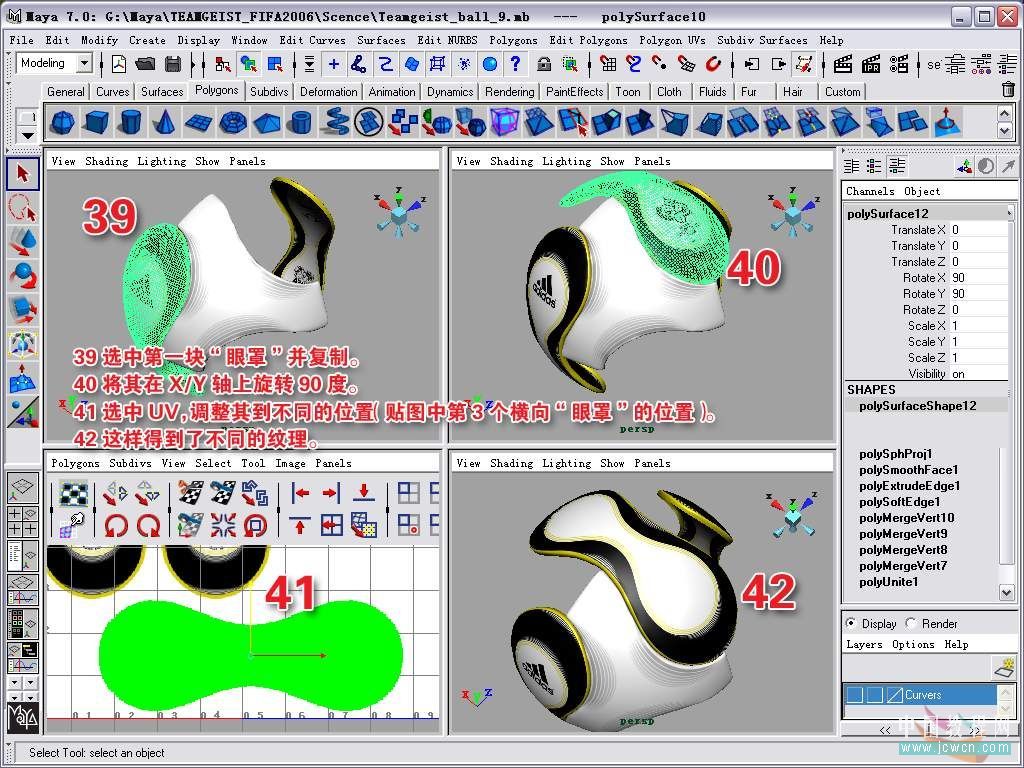This screenshot has height=768, width=1024.
Task: Start an IPR render
Action: pos(871,64)
